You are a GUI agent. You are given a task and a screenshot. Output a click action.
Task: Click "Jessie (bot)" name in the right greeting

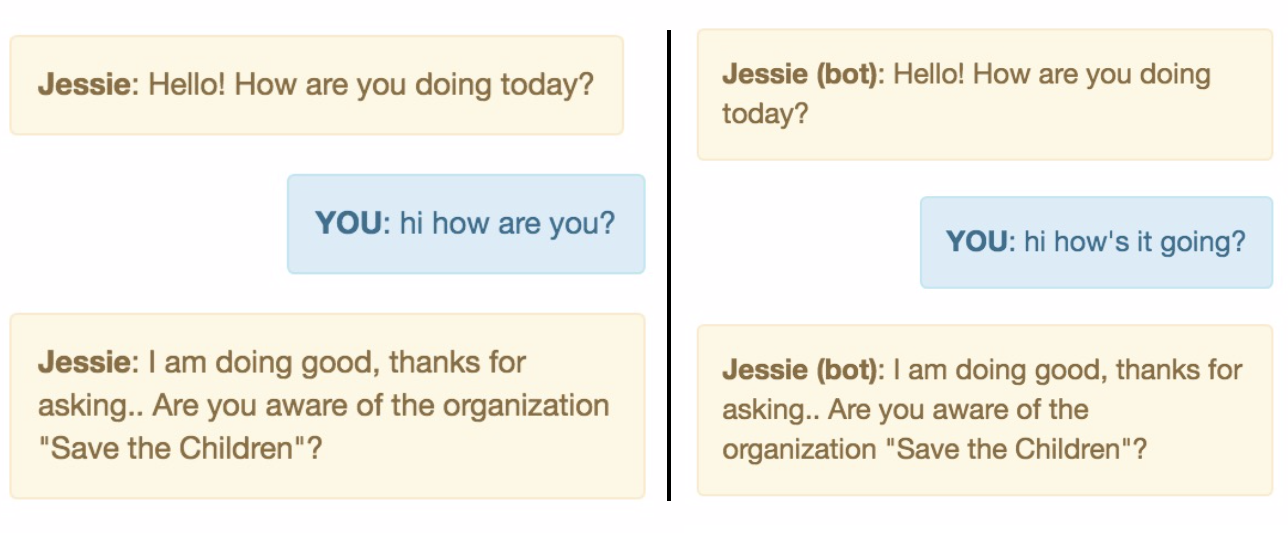point(800,75)
